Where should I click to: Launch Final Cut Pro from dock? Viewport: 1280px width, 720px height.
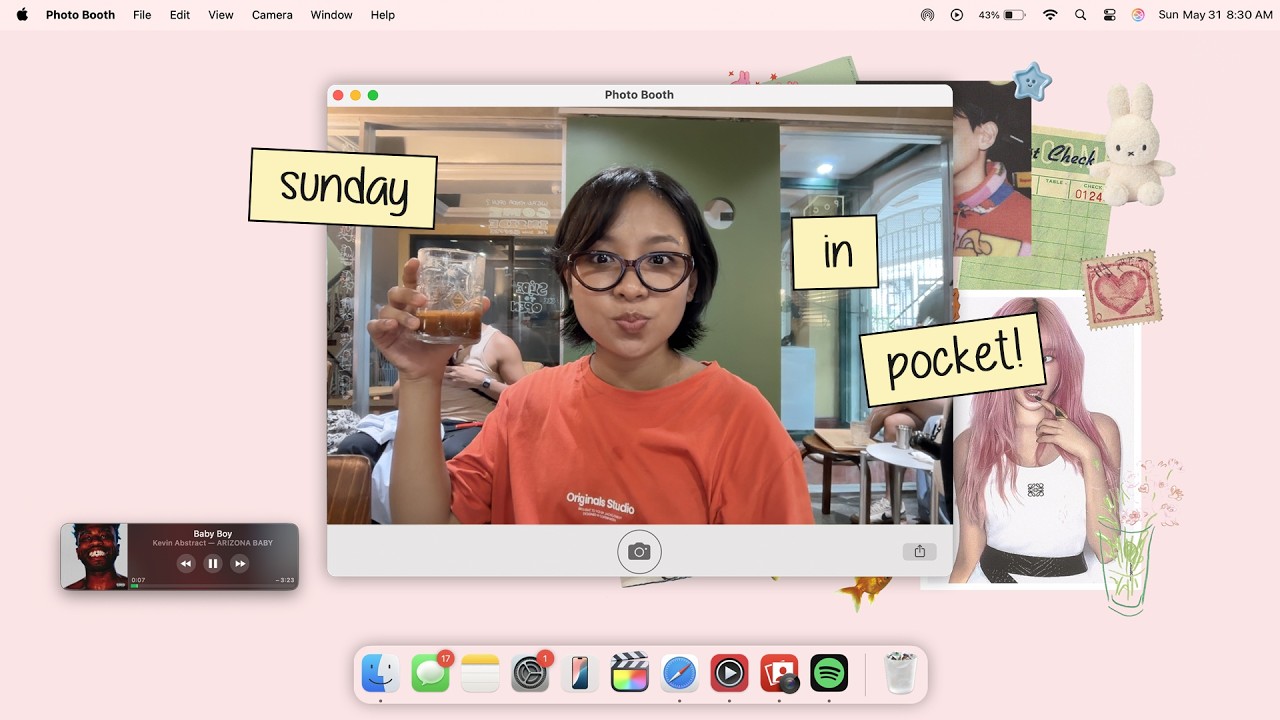click(630, 673)
